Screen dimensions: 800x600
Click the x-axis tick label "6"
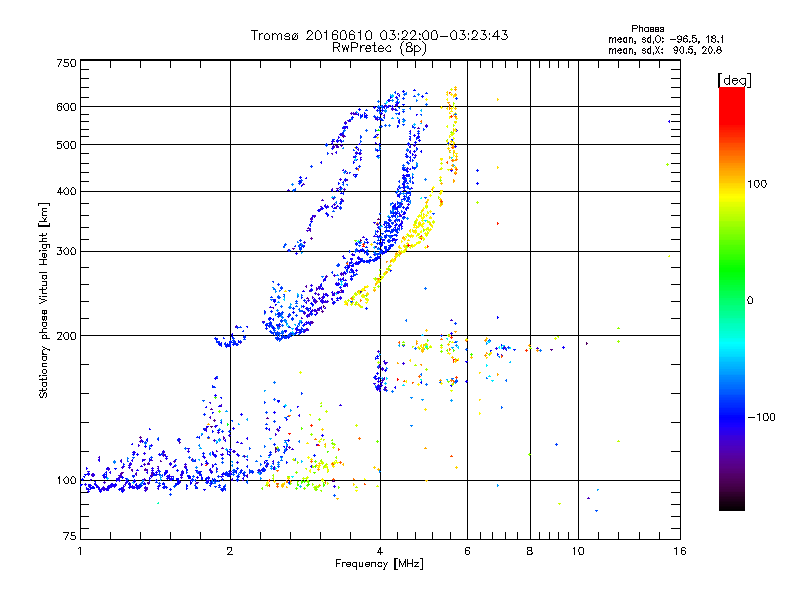pos(467,551)
